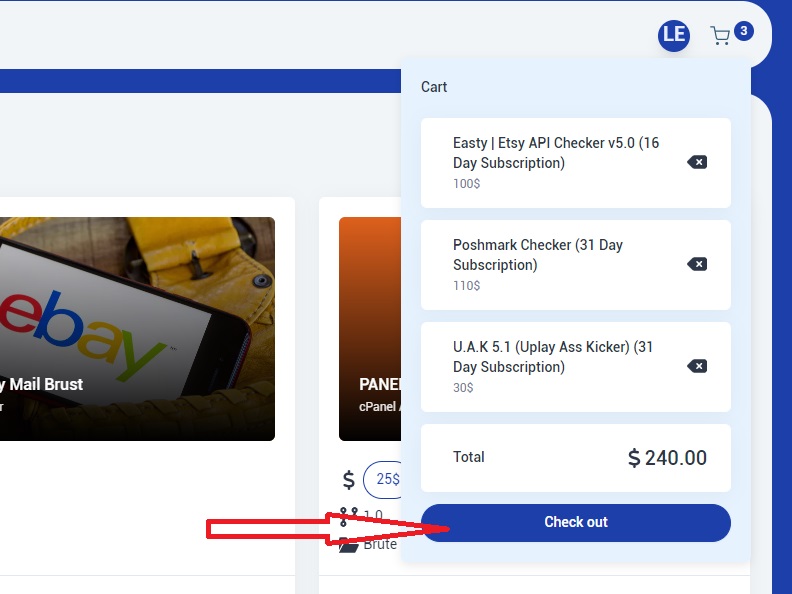792x594 pixels.
Task: Click the Cart panel heading
Action: pyautogui.click(x=434, y=87)
